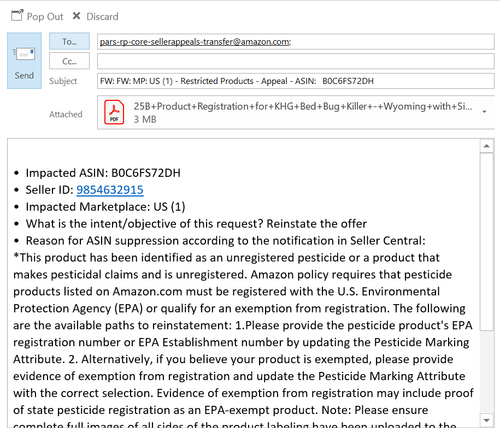Click the Send envelope icon
The image size is (500, 428).
pyautogui.click(x=24, y=53)
